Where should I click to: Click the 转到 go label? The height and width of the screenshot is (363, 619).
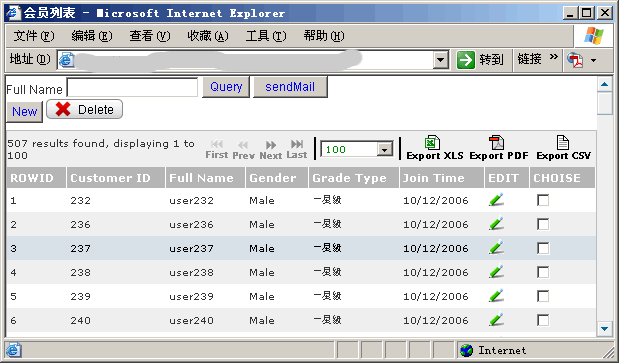pos(491,60)
